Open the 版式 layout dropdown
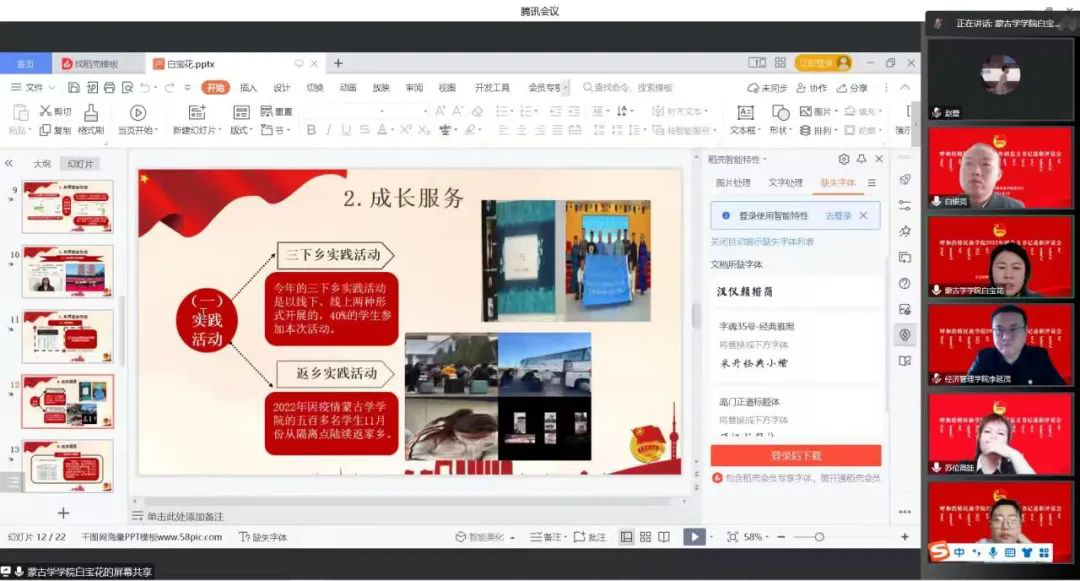Screen dimensions: 1080x581 pos(241,130)
